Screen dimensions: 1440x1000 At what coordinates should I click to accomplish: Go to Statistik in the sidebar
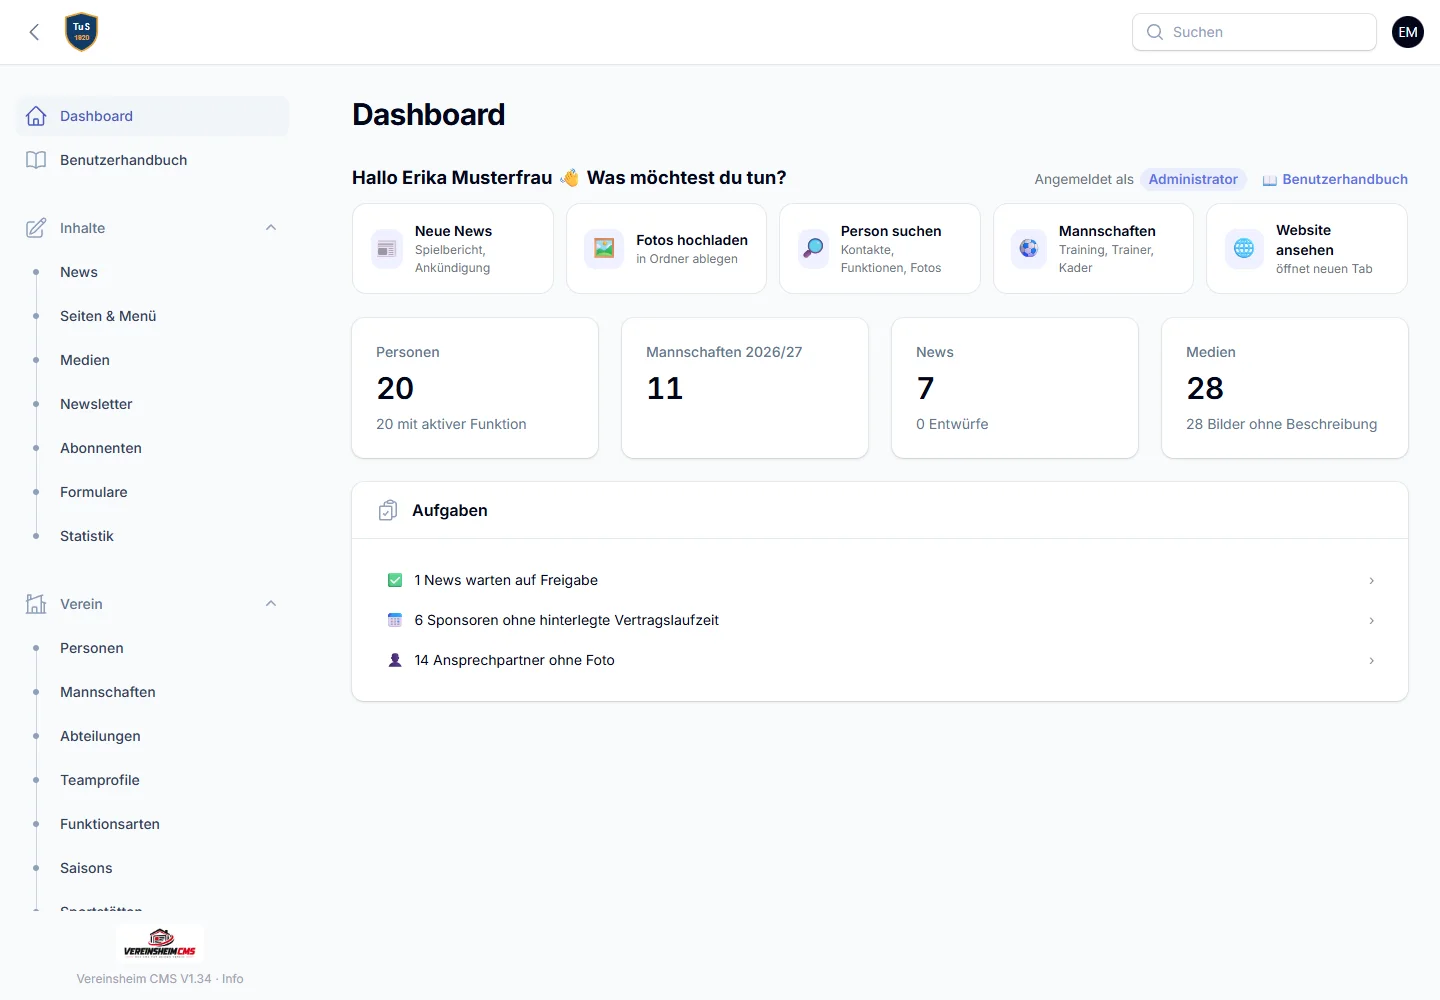(87, 536)
